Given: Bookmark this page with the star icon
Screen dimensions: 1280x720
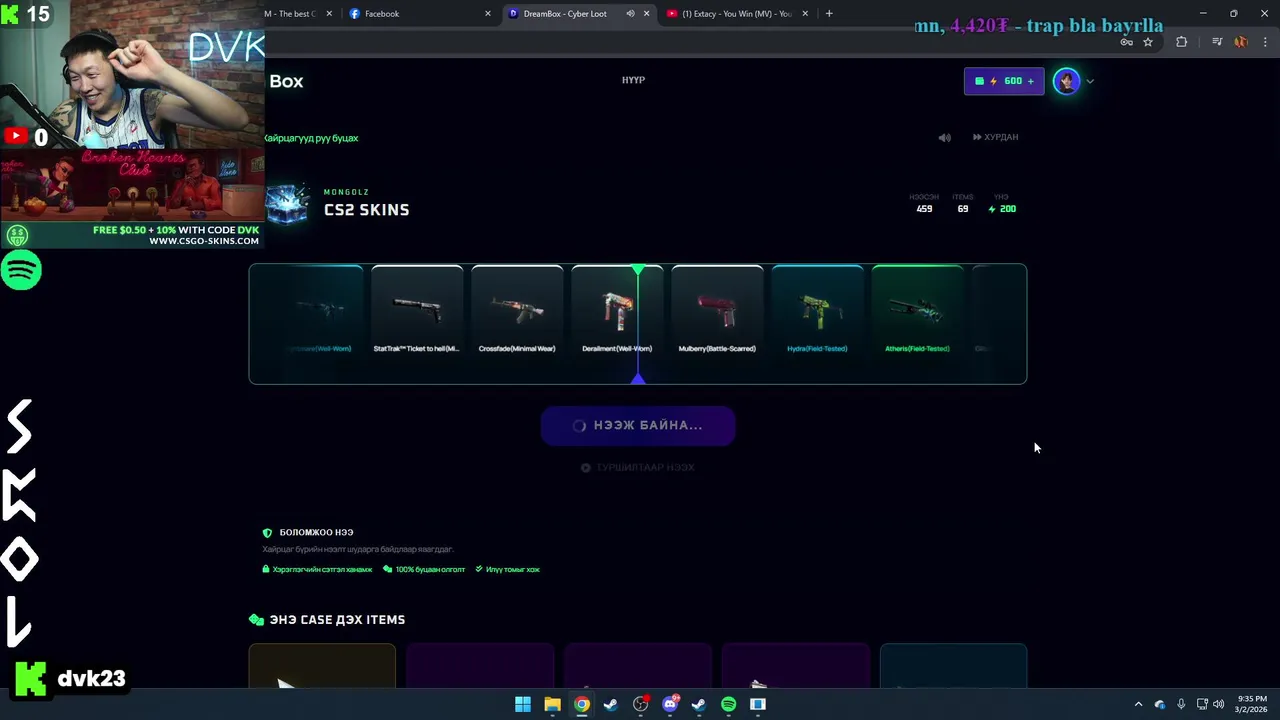Looking at the screenshot, I should click(1148, 42).
